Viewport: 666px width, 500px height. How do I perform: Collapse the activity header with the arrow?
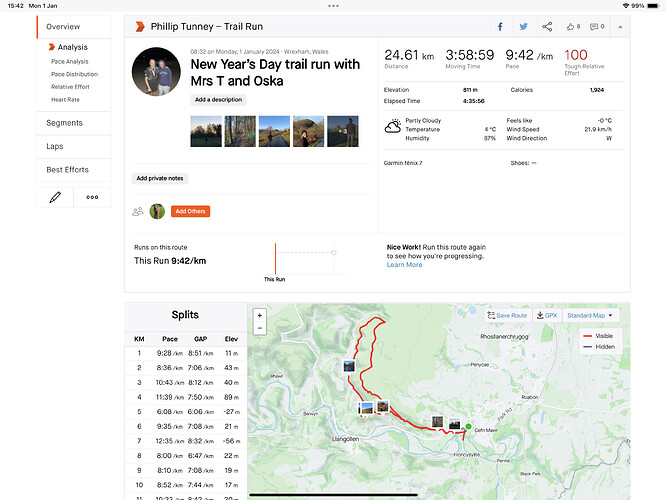click(620, 27)
